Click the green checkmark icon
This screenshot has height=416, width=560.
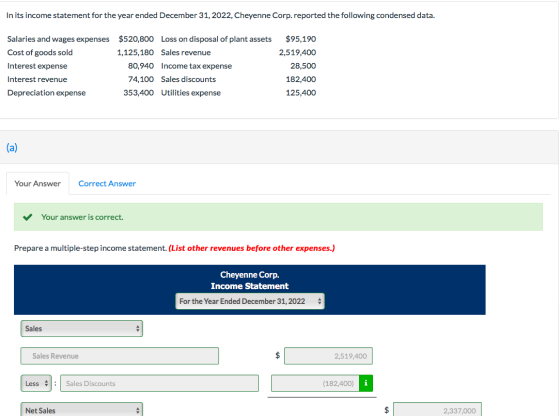coord(28,217)
